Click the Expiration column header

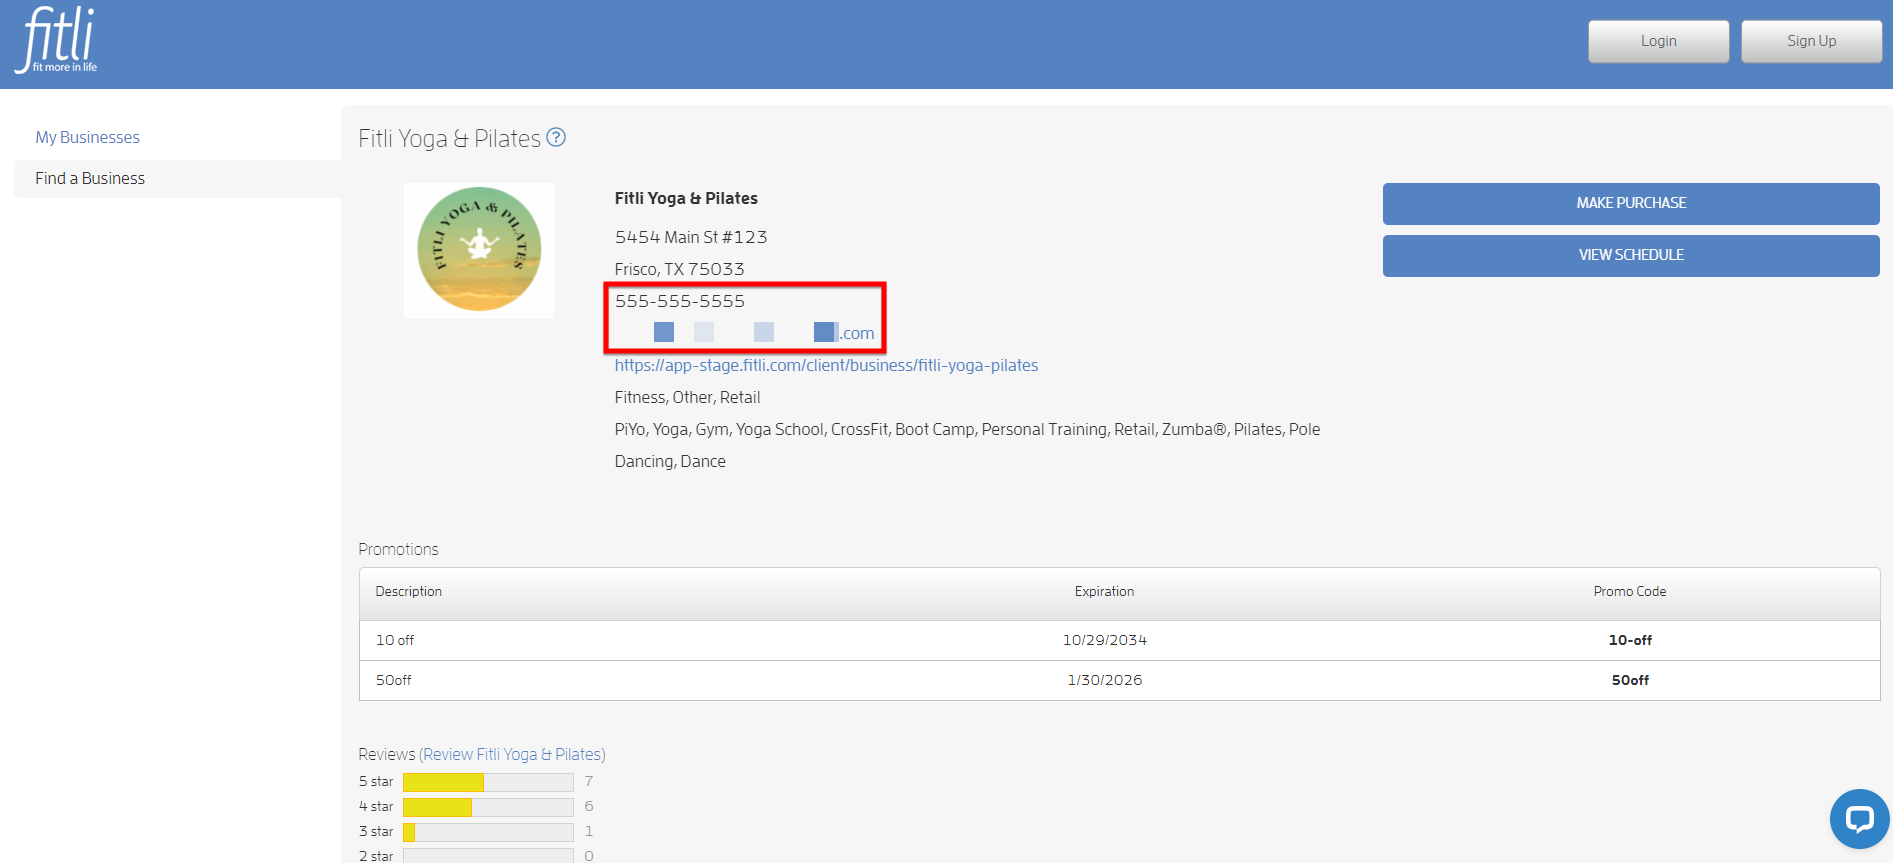pos(1104,591)
